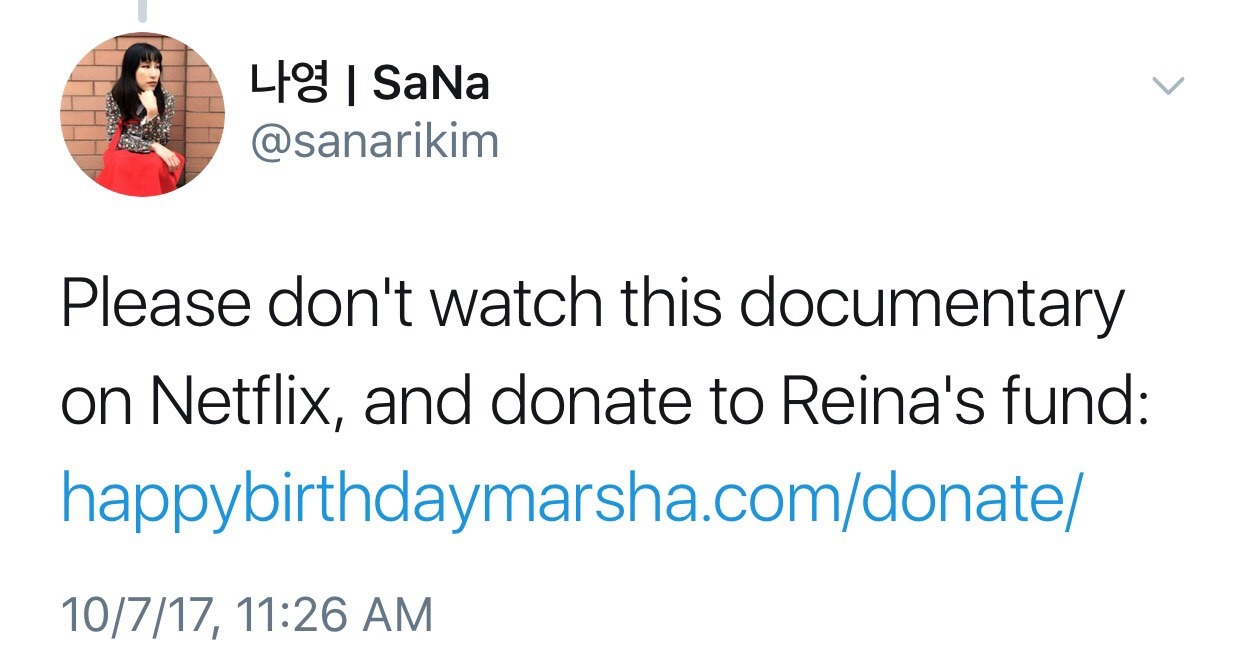1242x664 pixels.
Task: Click the Korean name 나영
Action: click(289, 84)
